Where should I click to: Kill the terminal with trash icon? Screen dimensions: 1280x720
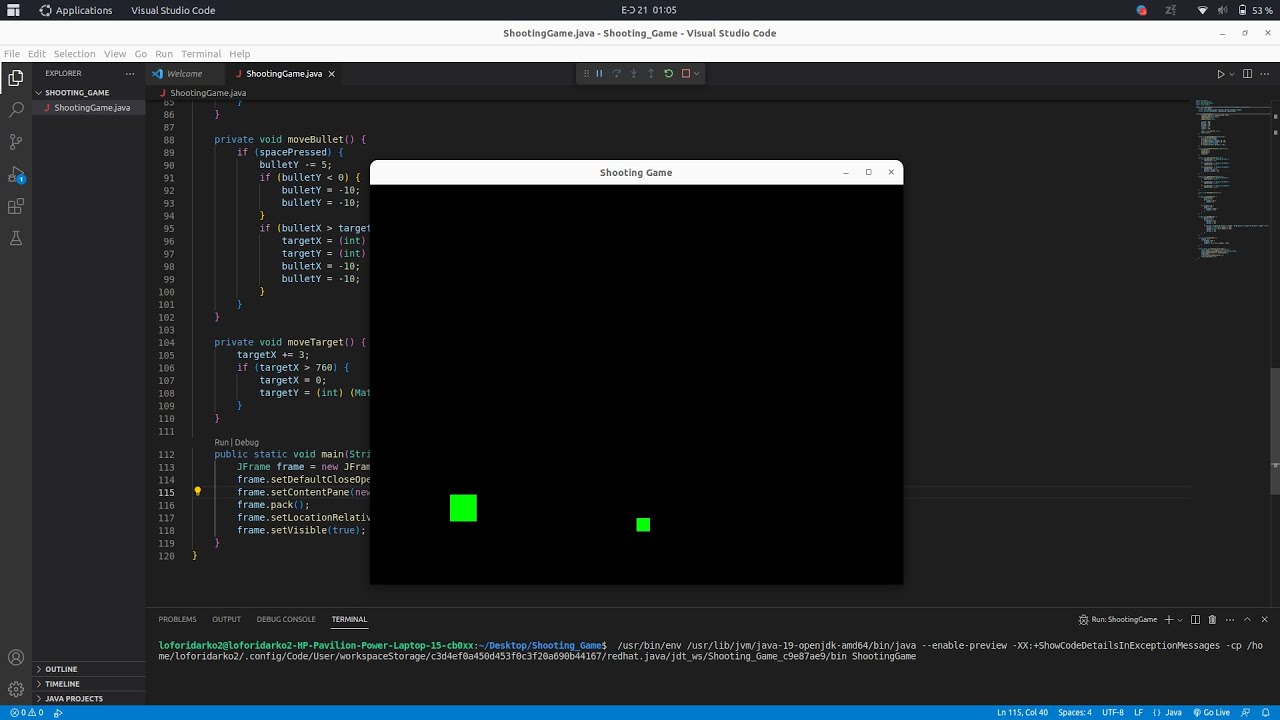point(1212,620)
